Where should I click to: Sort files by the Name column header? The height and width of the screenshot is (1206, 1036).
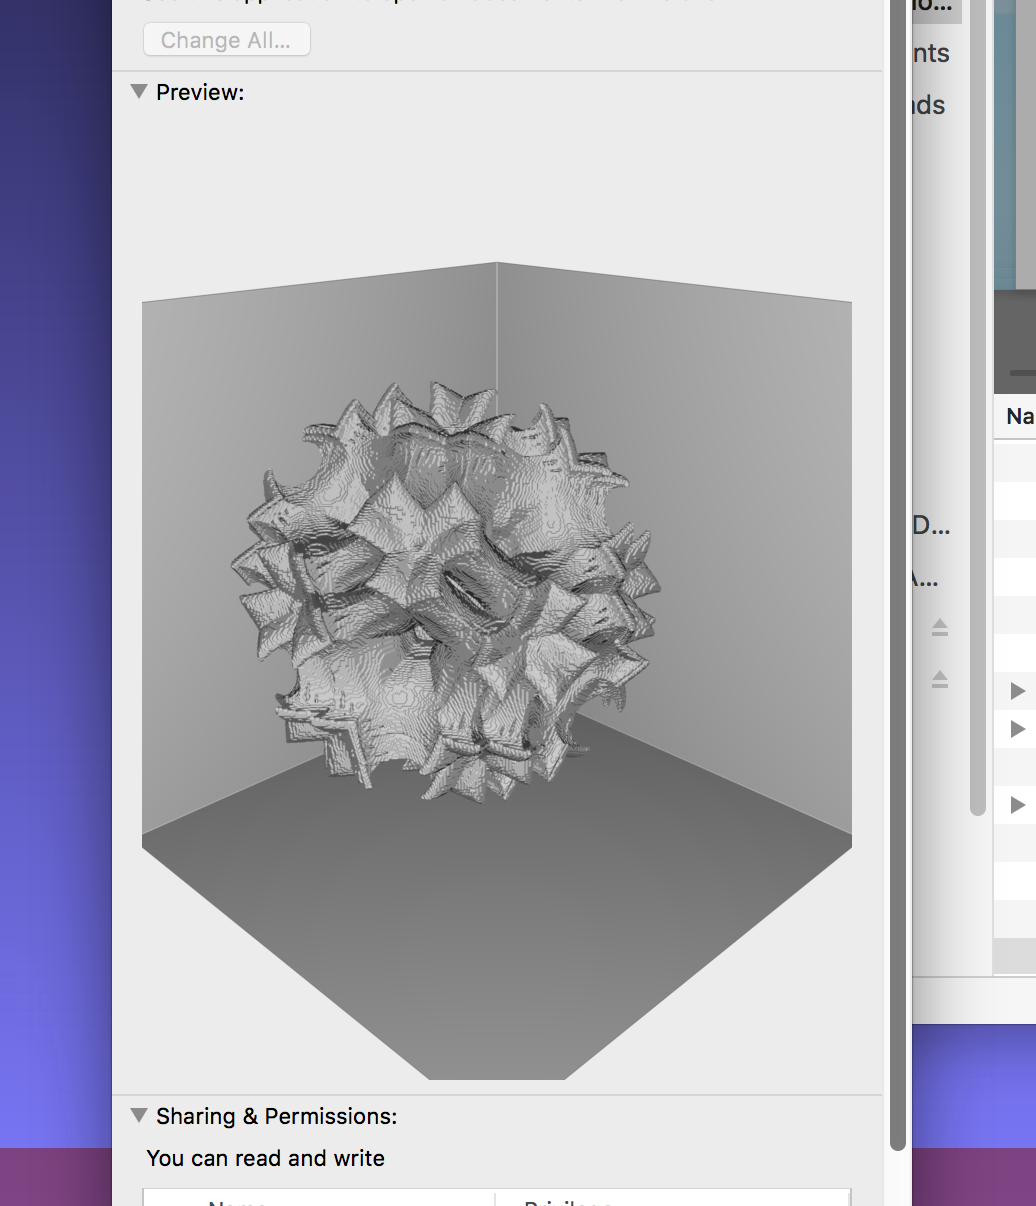(1017, 417)
